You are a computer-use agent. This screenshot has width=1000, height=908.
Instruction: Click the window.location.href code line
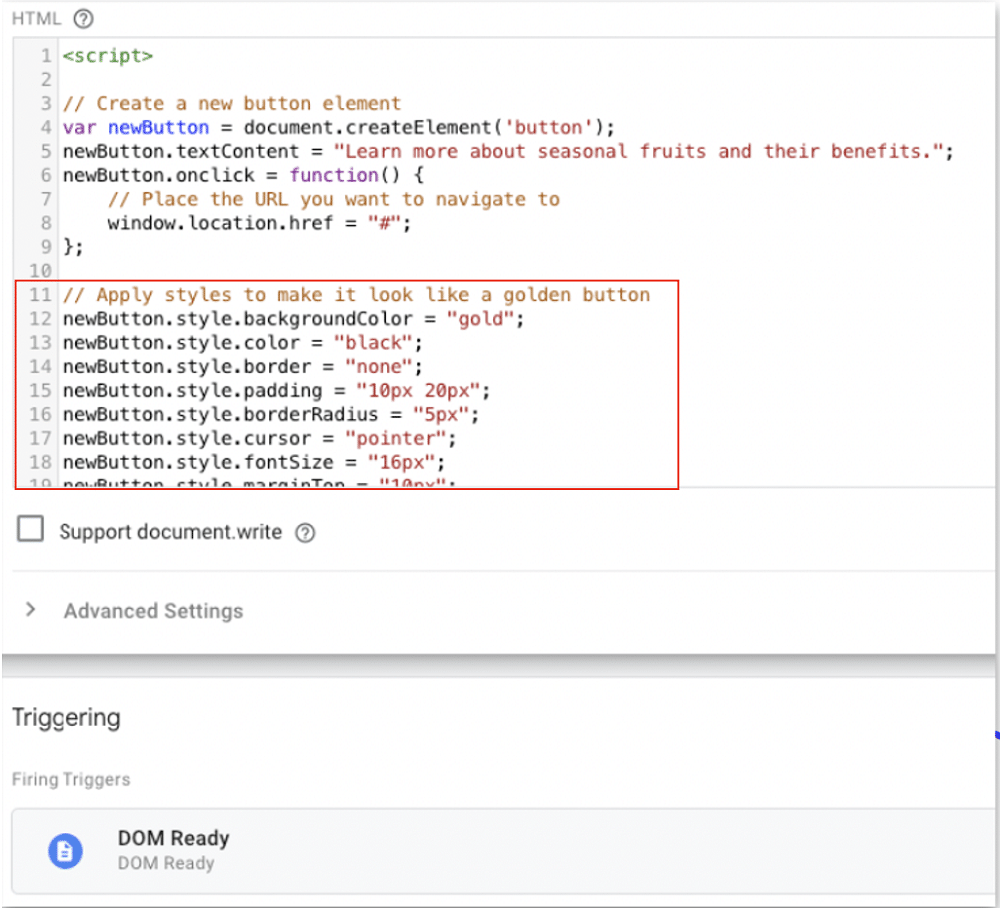[x=259, y=223]
